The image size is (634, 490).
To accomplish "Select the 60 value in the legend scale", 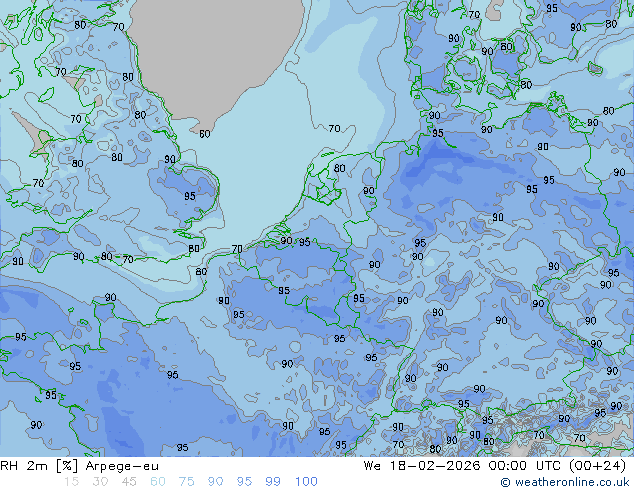I will point(158,482).
